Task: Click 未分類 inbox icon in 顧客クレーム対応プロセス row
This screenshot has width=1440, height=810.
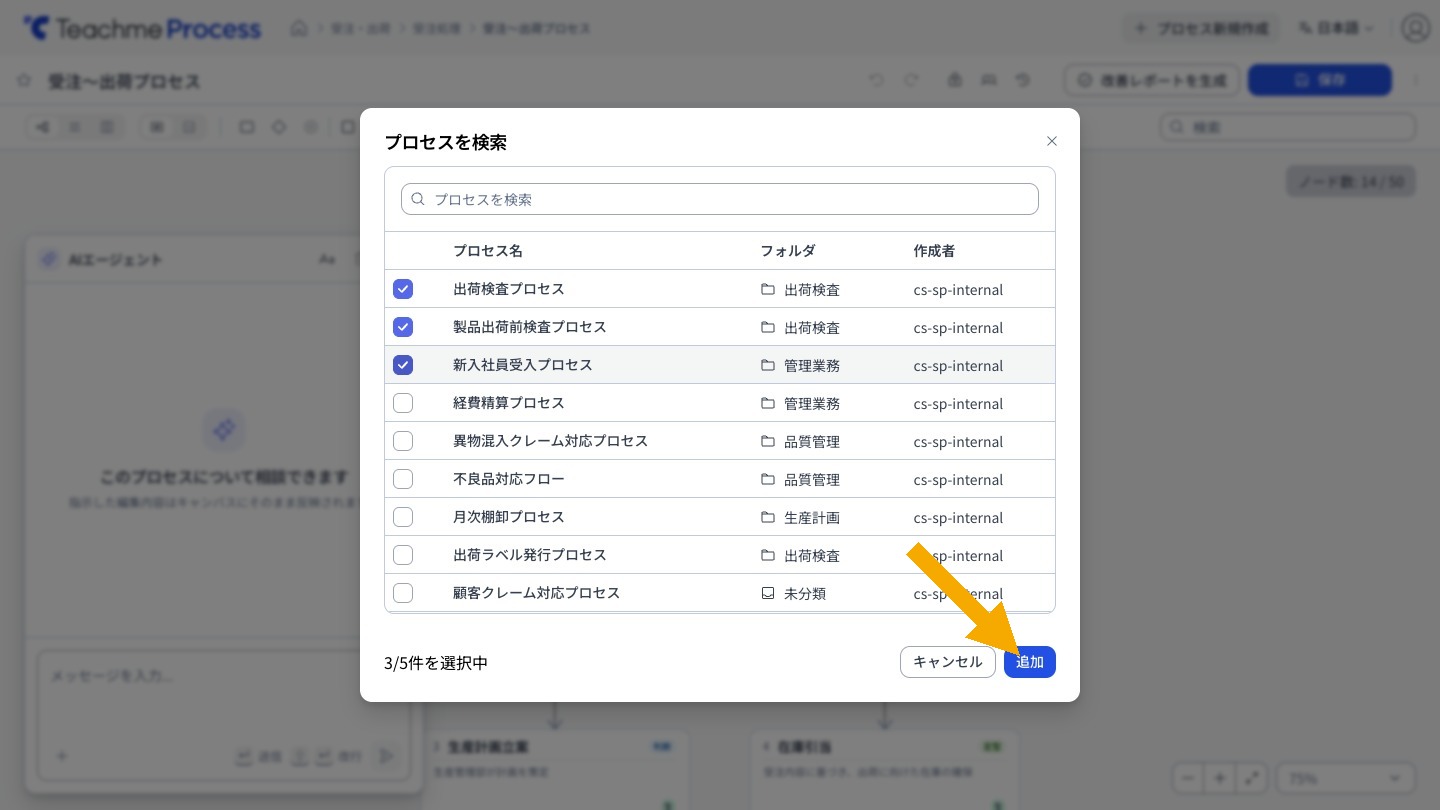Action: pos(768,593)
